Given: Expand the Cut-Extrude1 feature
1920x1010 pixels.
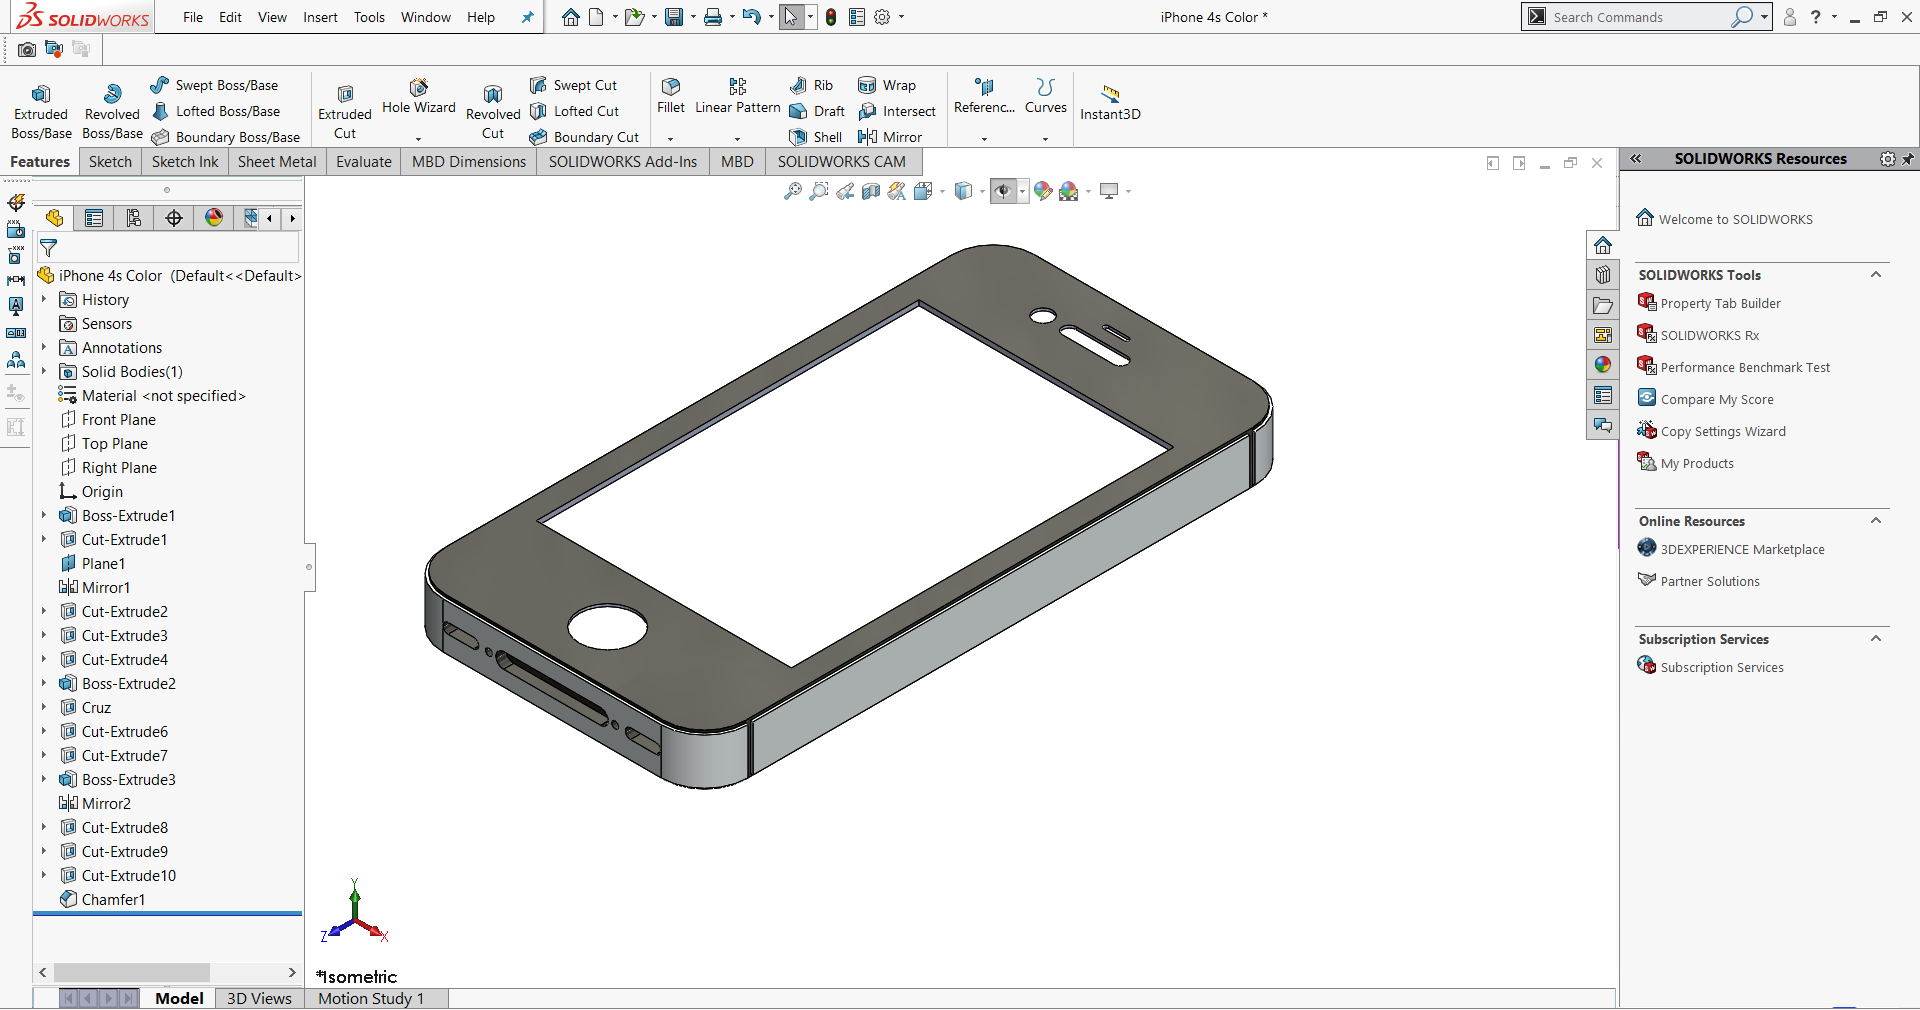Looking at the screenshot, I should click(x=44, y=539).
